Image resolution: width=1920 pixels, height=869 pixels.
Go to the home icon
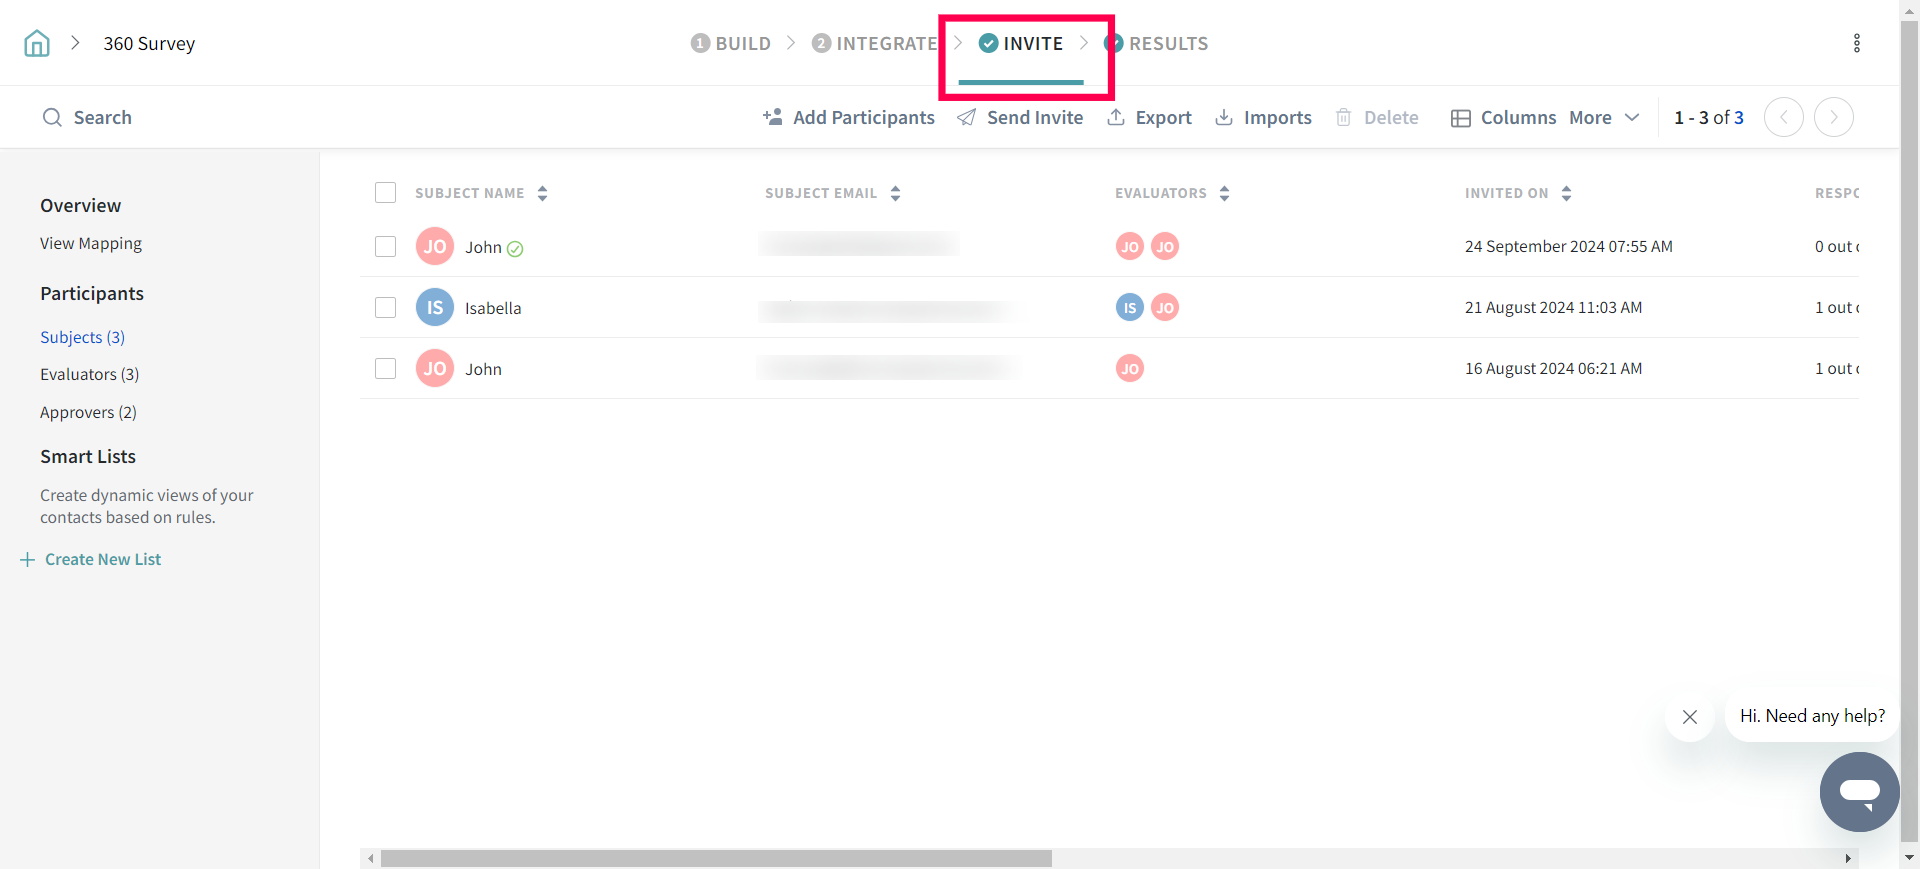pos(37,43)
